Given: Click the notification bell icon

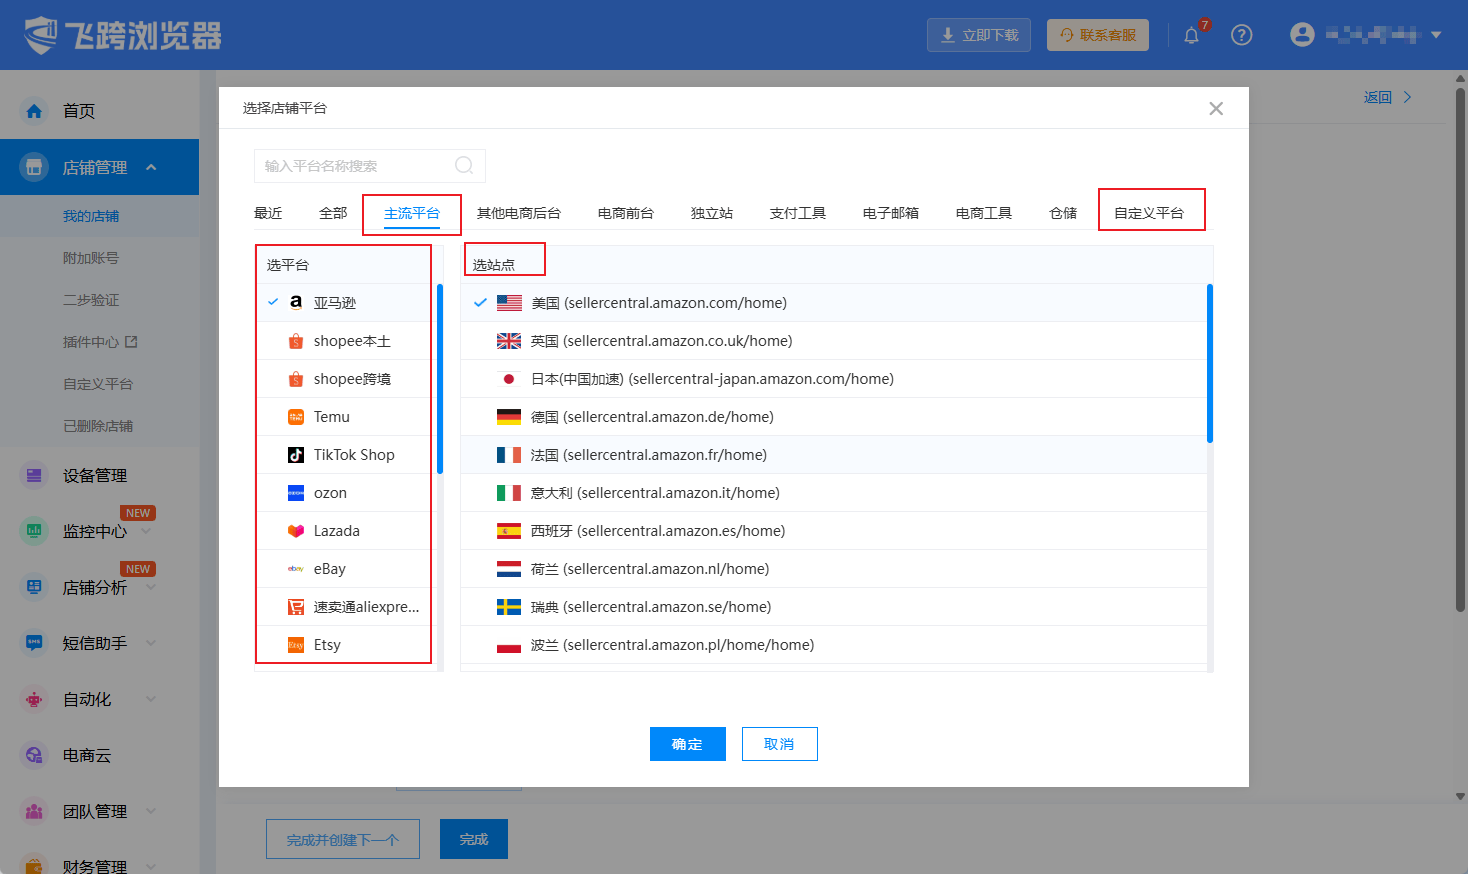Looking at the screenshot, I should (1191, 36).
